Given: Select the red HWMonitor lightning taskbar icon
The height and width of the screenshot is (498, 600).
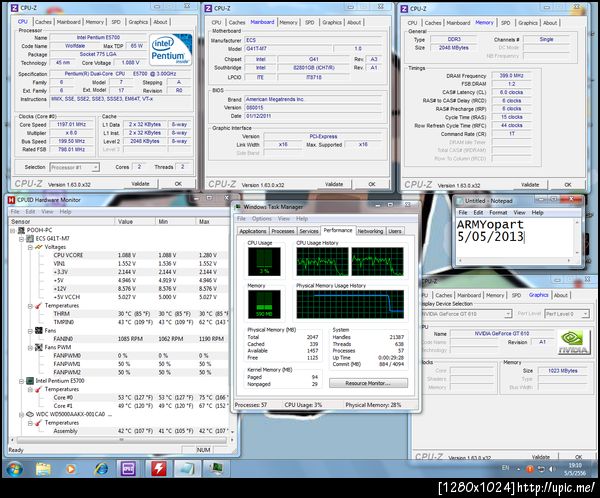Looking at the screenshot, I should 158,469.
